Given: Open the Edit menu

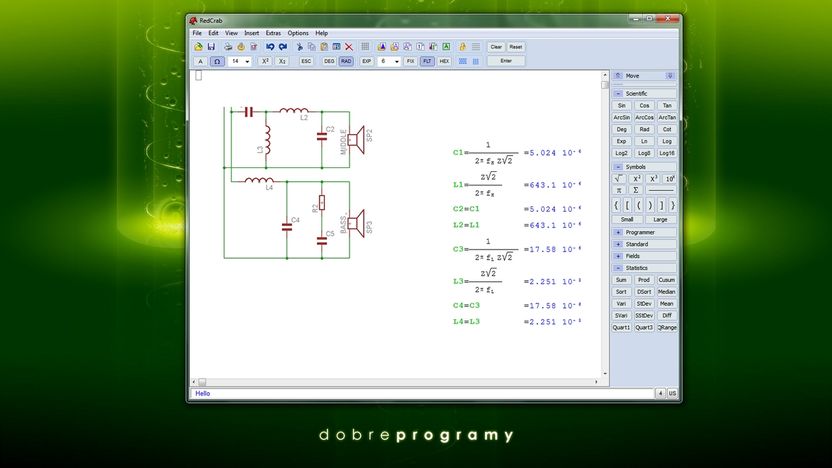Looking at the screenshot, I should (213, 33).
